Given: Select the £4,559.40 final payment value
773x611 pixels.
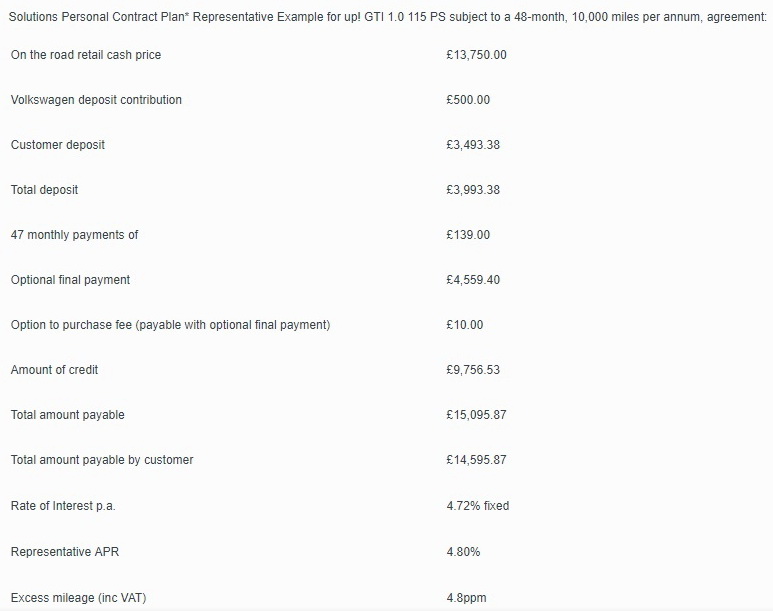Looking at the screenshot, I should 473,280.
